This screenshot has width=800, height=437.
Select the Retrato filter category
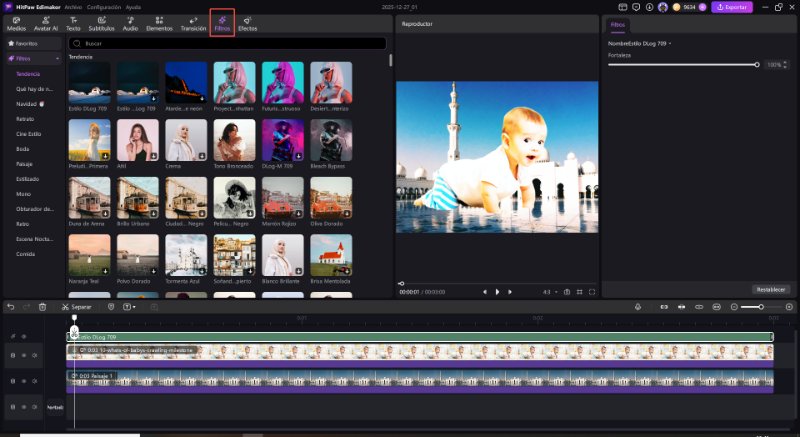[25, 119]
